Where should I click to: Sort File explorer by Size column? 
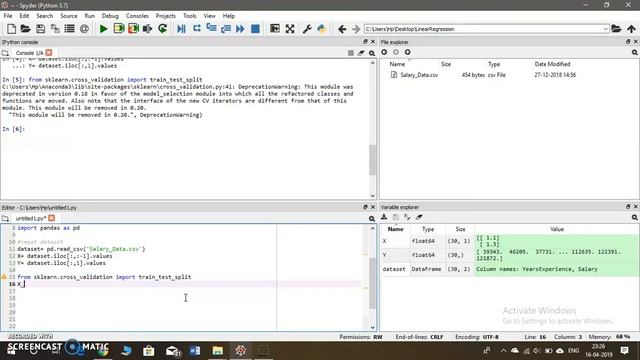click(x=446, y=64)
